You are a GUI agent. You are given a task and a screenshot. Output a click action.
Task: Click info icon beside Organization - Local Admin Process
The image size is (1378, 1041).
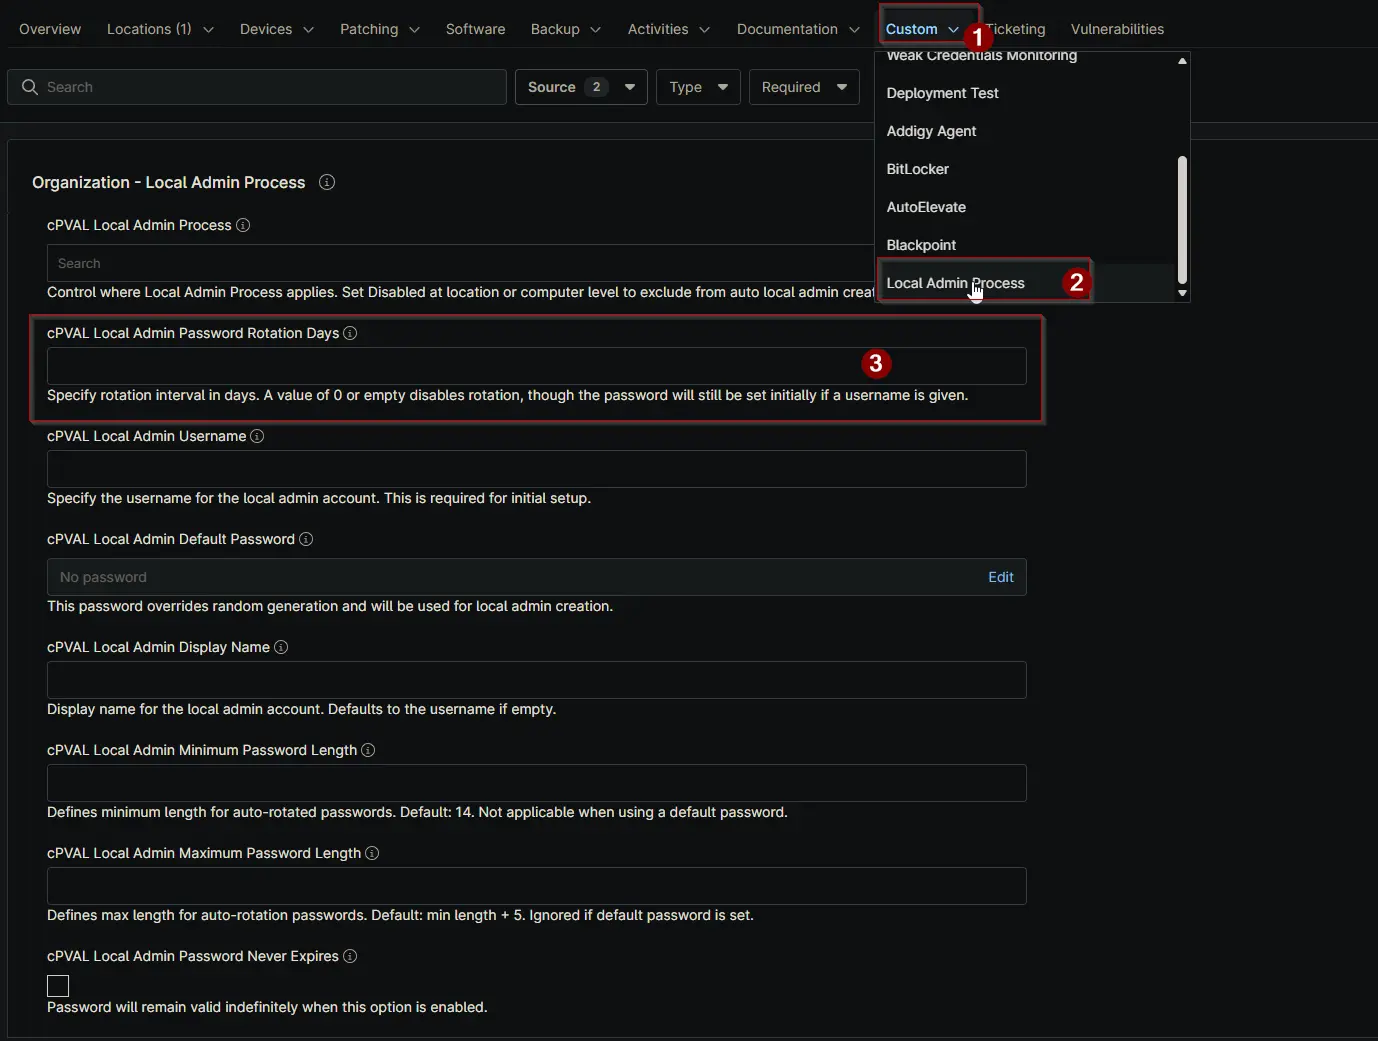(x=327, y=182)
